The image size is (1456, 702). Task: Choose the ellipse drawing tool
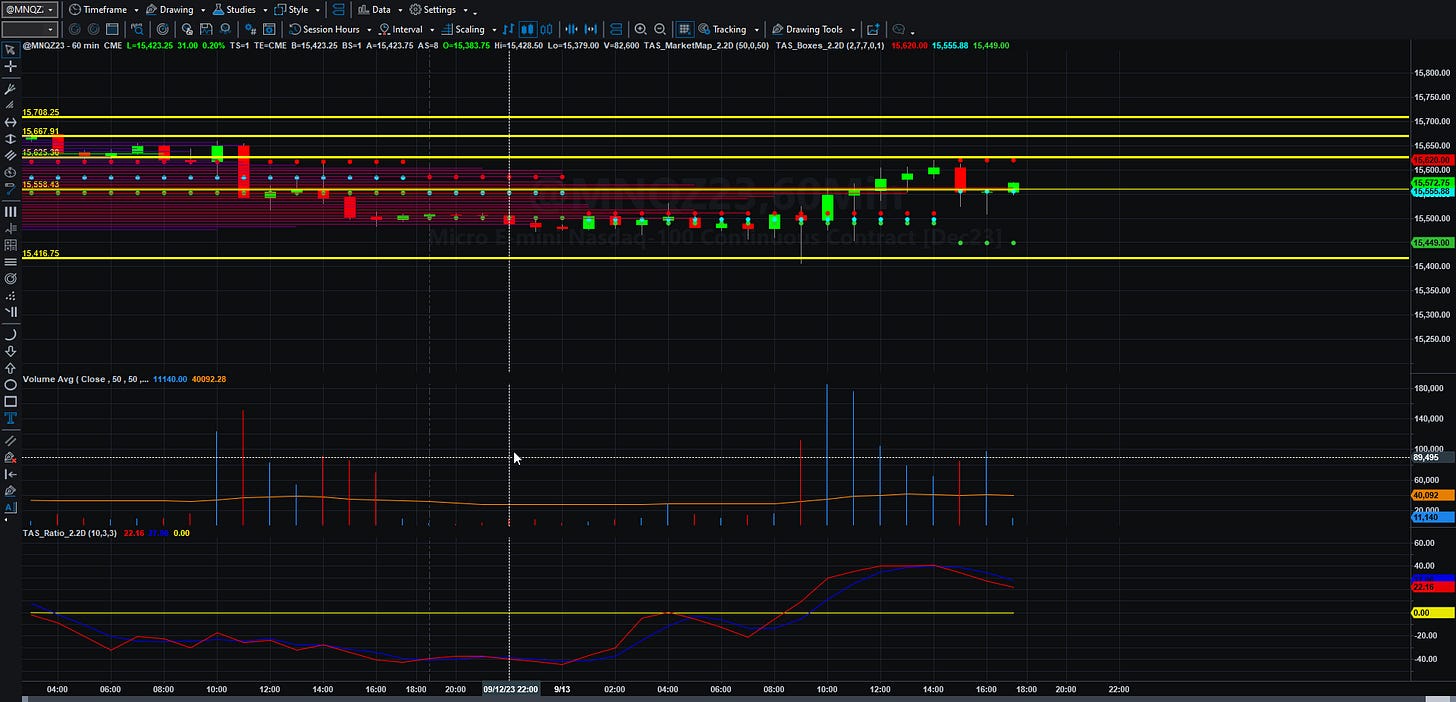pos(10,384)
